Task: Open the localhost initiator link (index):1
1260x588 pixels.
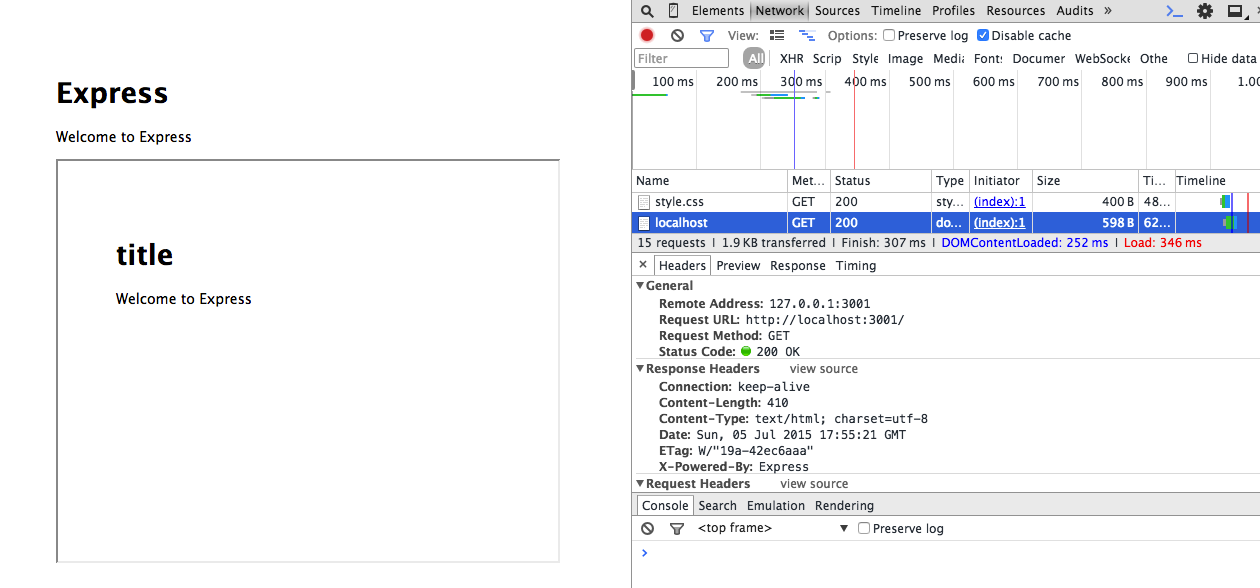Action: [999, 223]
